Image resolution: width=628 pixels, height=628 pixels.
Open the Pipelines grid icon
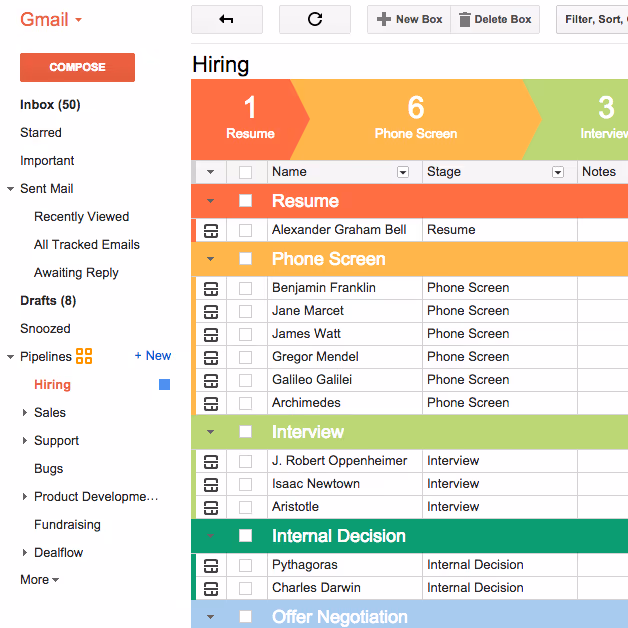point(84,356)
